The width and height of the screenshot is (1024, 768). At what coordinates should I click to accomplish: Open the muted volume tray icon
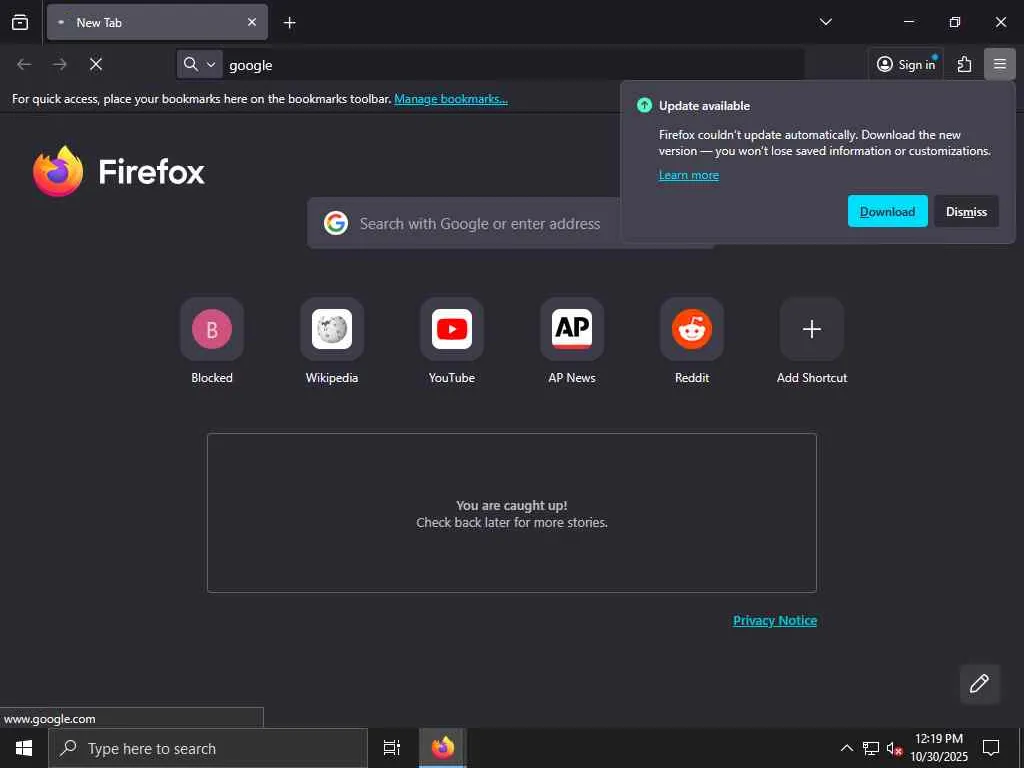click(x=894, y=748)
